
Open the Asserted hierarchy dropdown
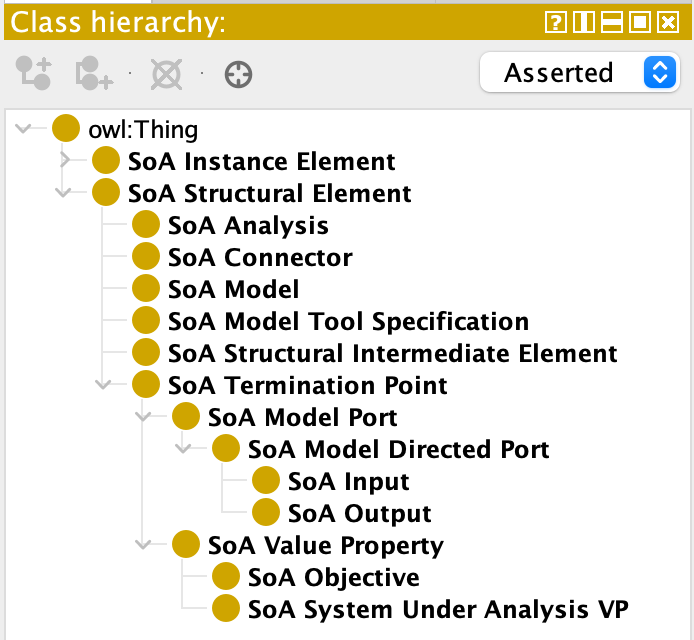coord(578,73)
